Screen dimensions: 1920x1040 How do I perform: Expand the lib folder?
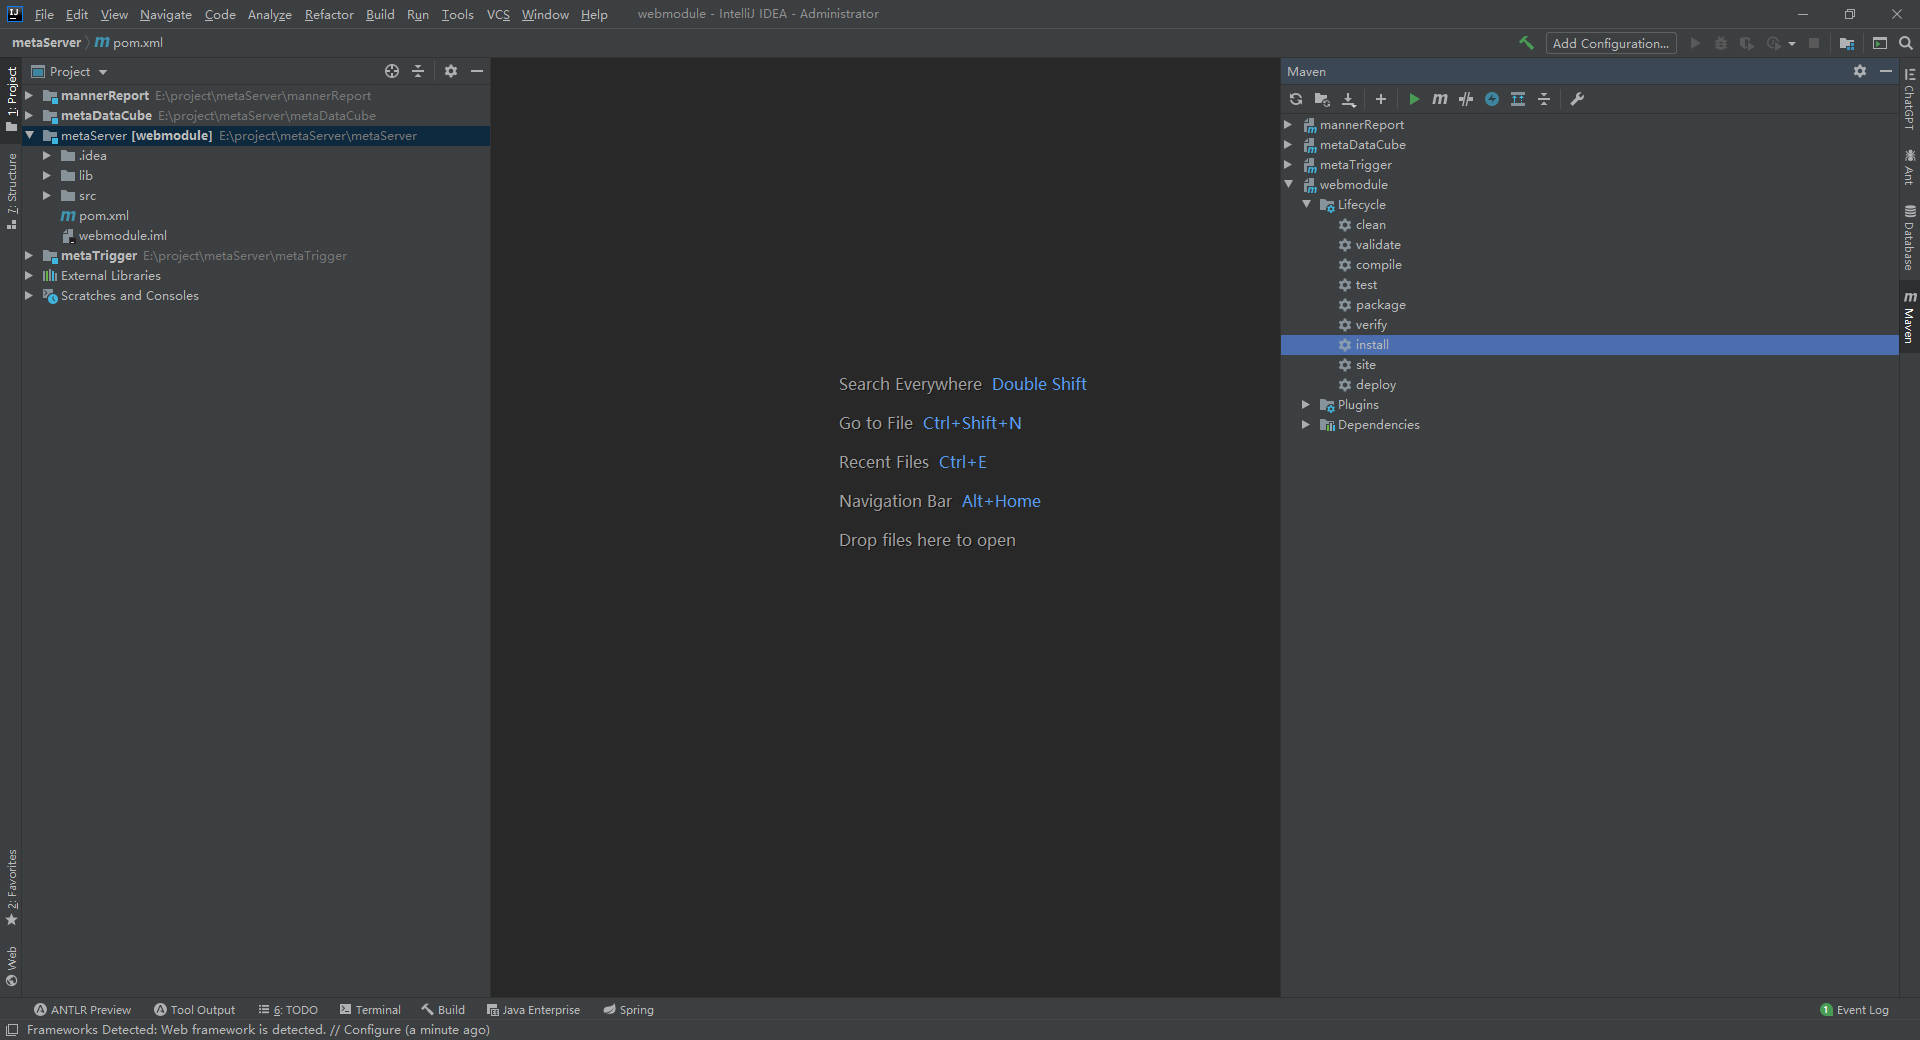point(47,175)
